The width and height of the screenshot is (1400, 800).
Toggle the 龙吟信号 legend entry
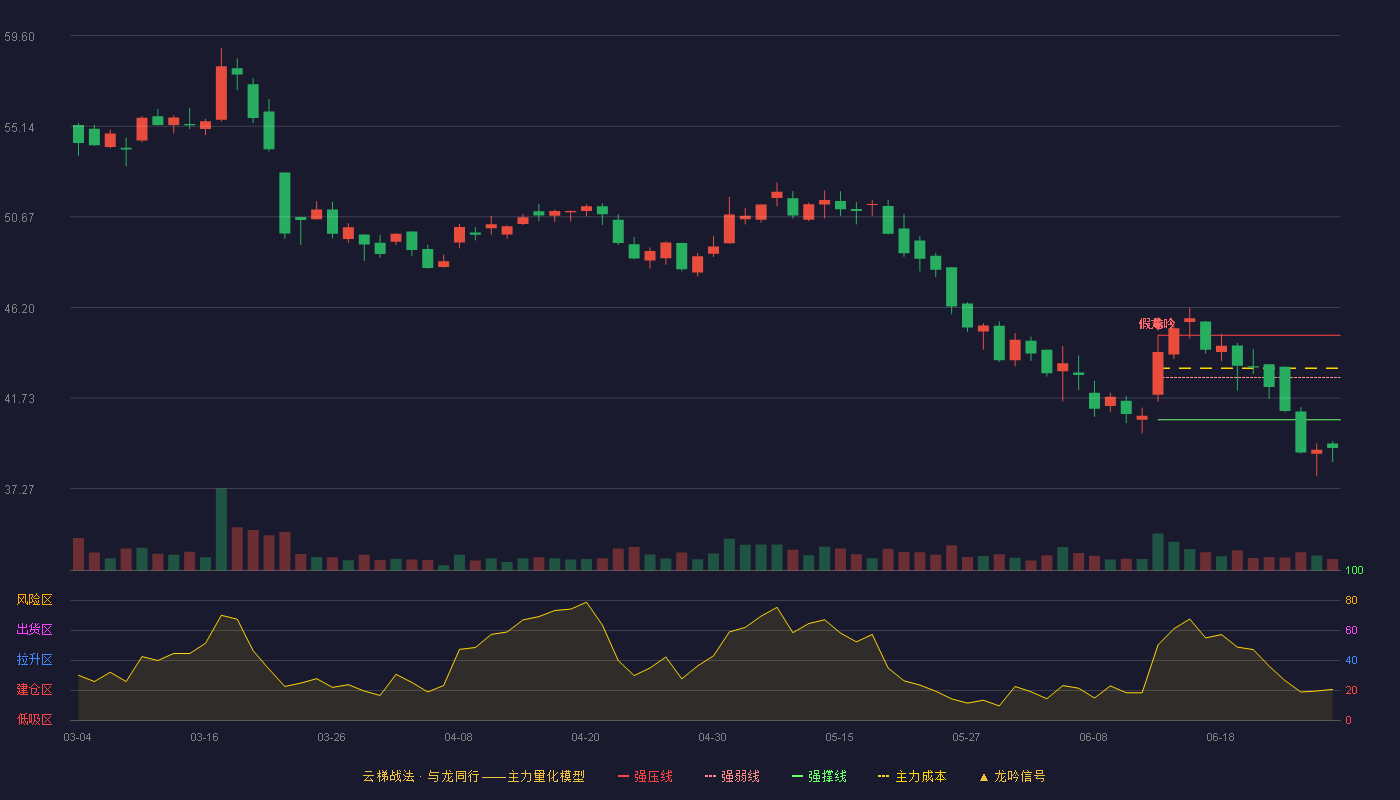[1012, 776]
